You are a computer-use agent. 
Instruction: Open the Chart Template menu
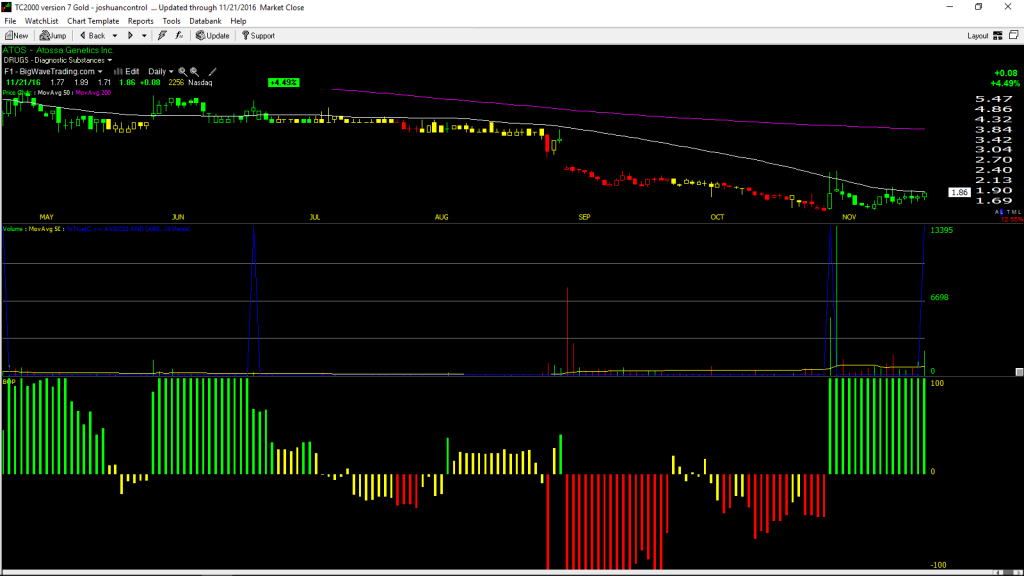(x=93, y=21)
